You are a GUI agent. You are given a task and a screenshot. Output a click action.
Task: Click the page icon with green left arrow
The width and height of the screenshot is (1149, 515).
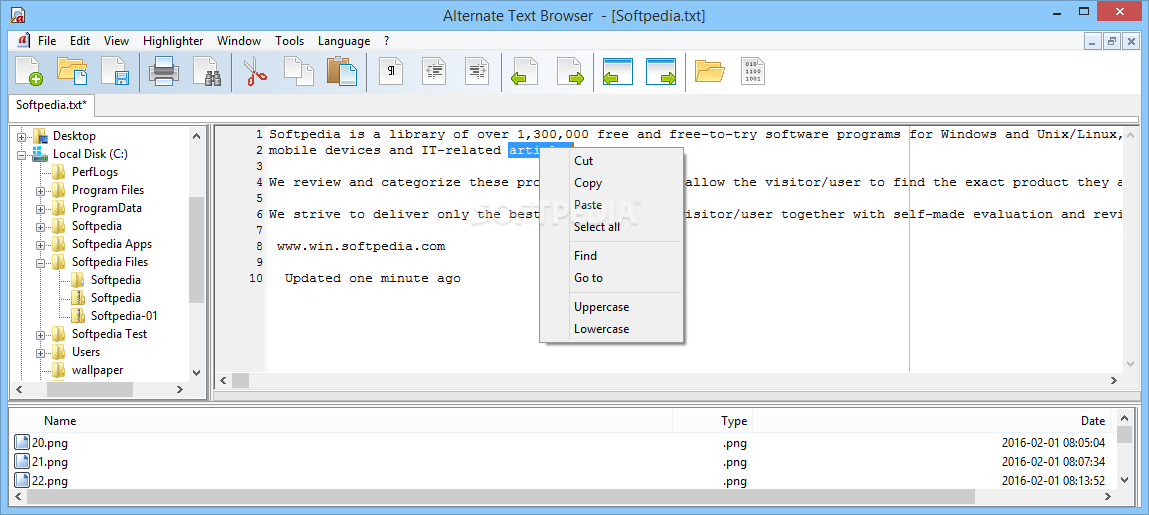tap(525, 72)
